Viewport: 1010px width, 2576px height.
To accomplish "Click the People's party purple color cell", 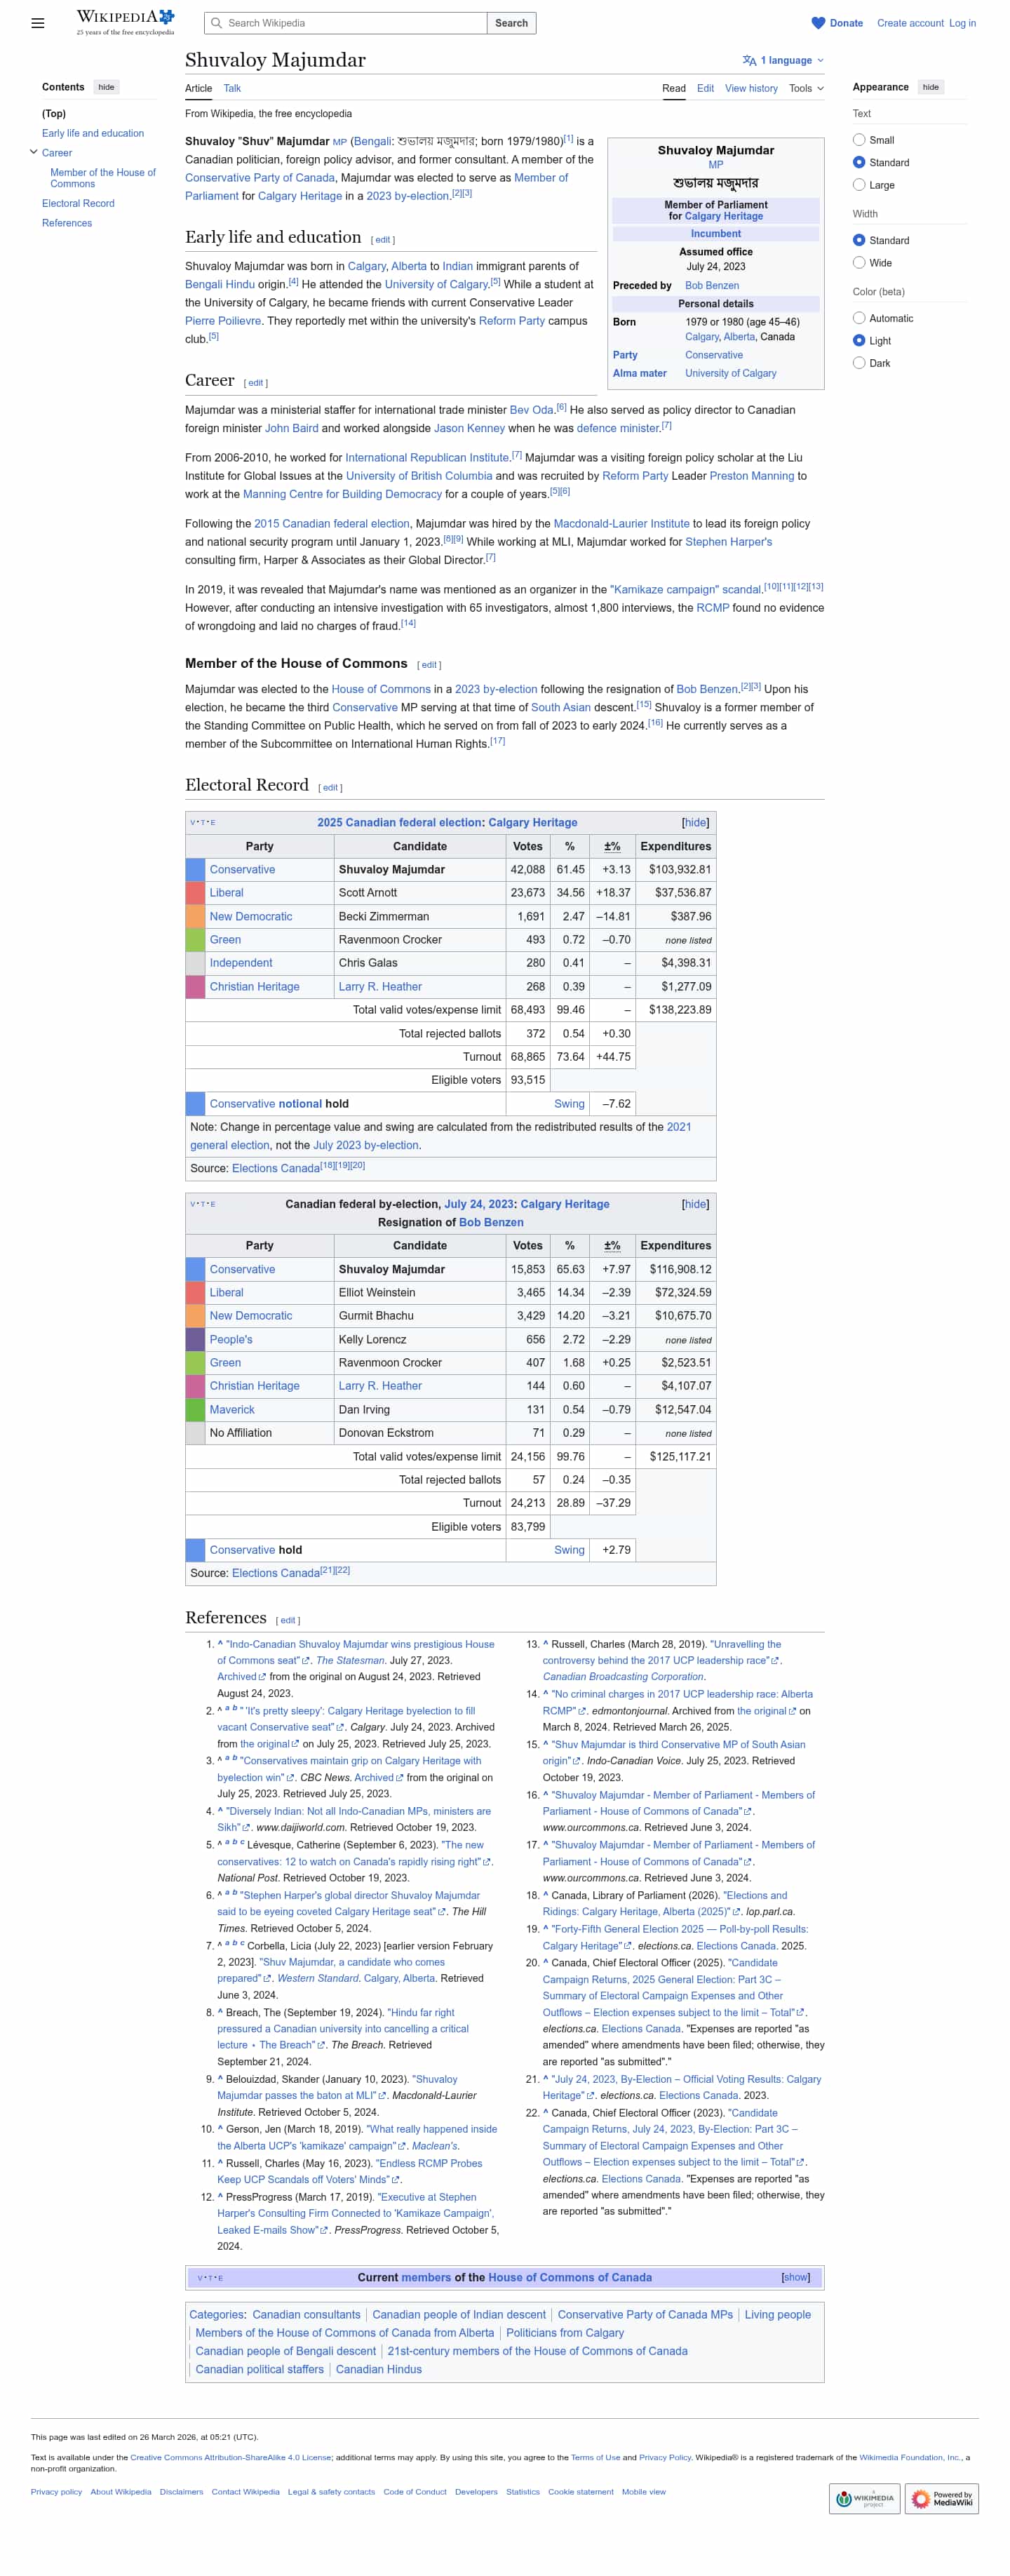I will point(195,1340).
